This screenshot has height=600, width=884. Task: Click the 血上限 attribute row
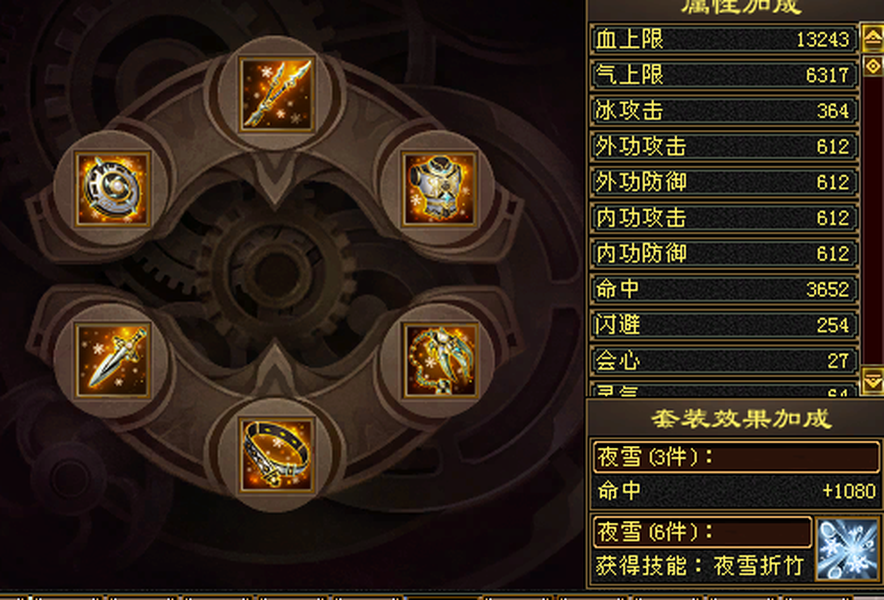pos(724,39)
